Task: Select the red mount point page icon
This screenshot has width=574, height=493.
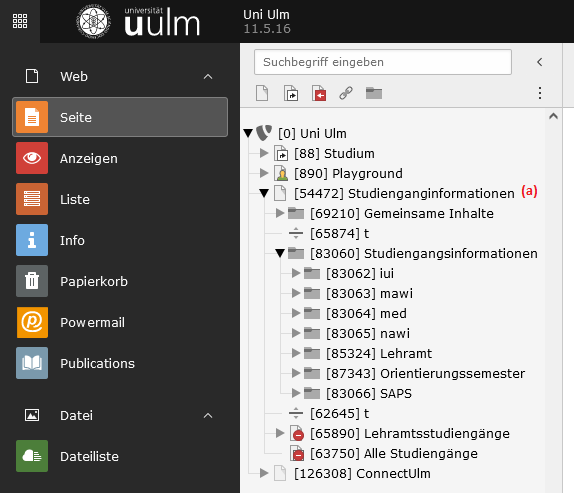Action: pos(319,93)
